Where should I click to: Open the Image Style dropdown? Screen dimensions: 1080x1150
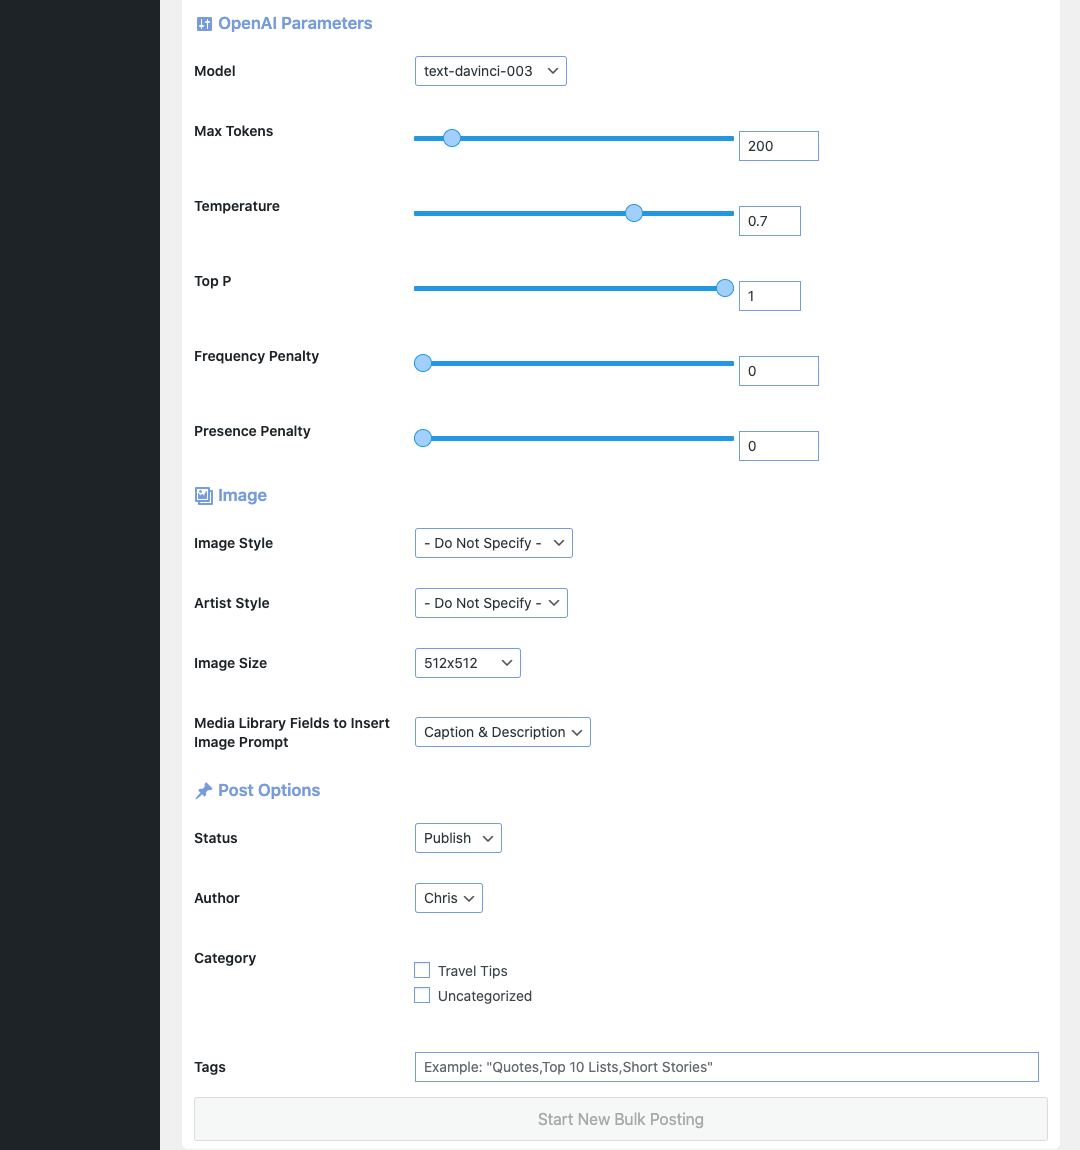tap(493, 543)
